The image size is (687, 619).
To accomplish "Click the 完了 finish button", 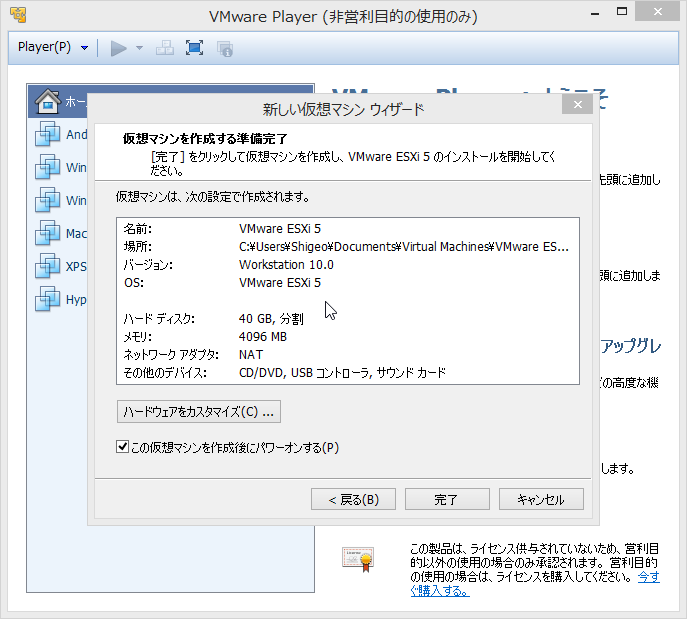I will pyautogui.click(x=447, y=499).
